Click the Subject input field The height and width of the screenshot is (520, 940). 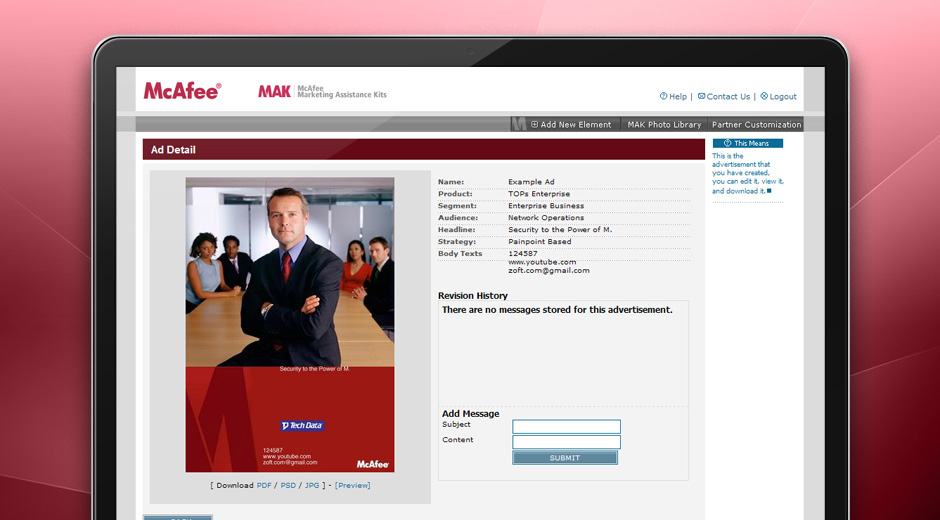[x=567, y=426]
